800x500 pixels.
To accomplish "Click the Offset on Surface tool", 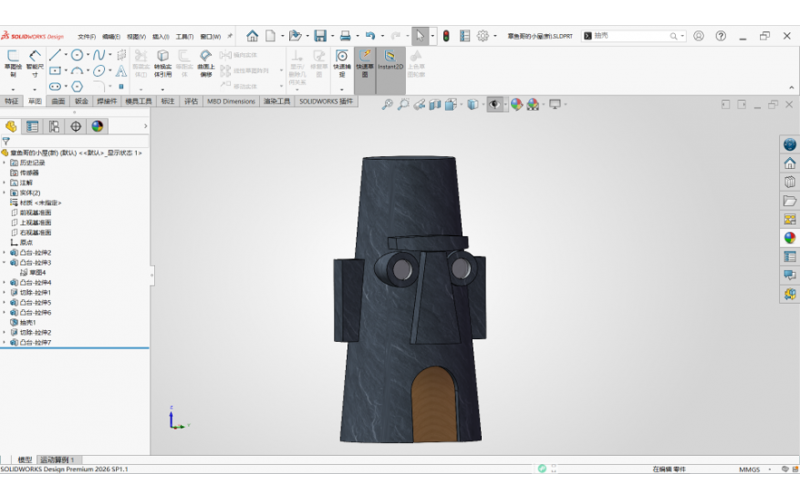I will click(x=206, y=63).
